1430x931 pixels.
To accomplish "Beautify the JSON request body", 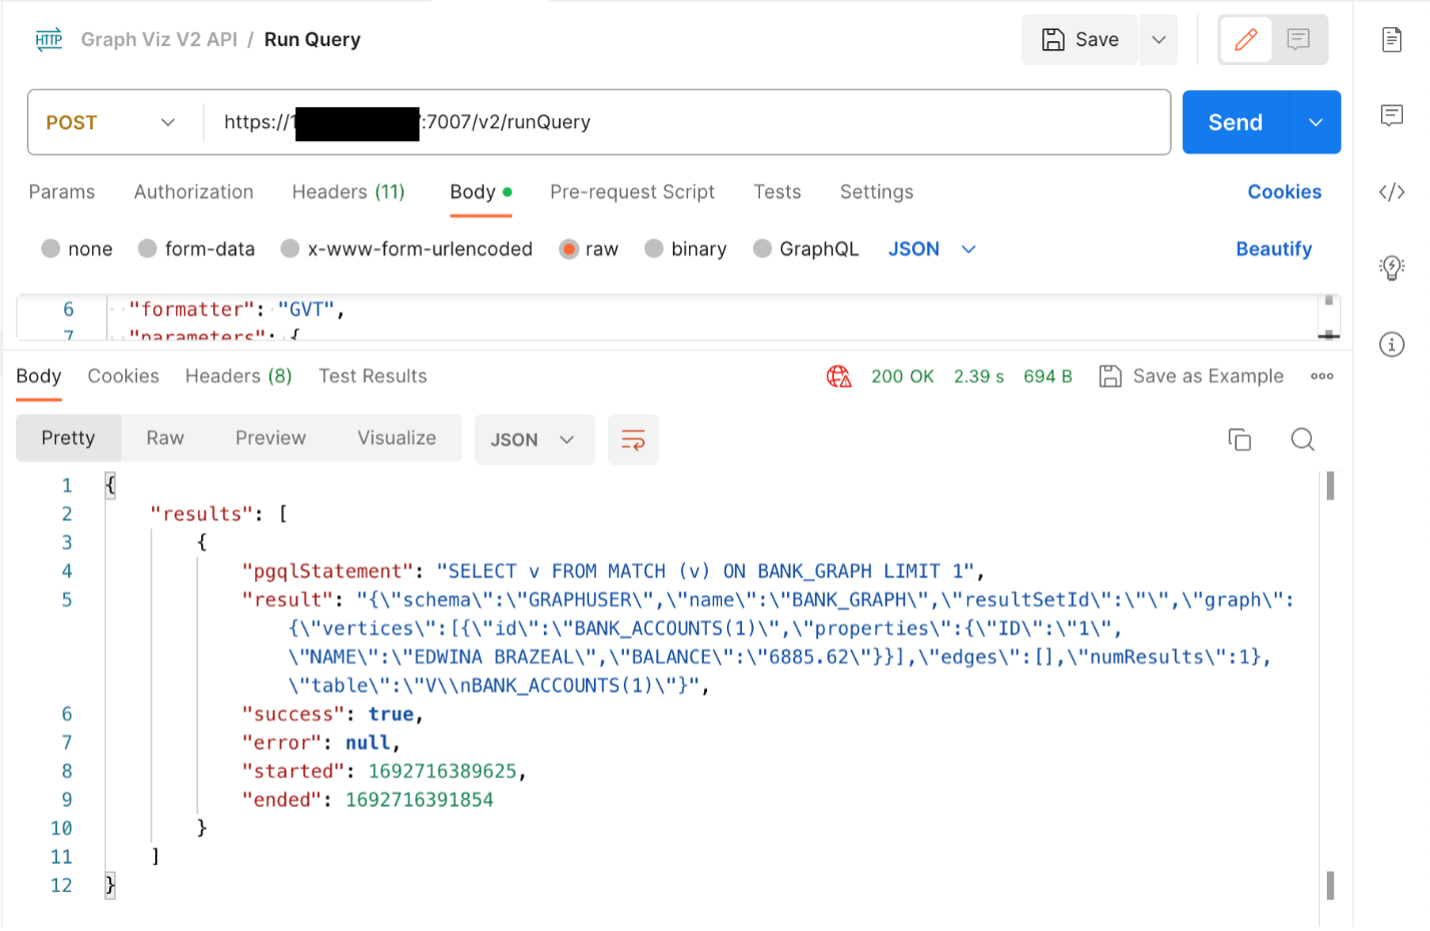I will click(x=1274, y=249).
